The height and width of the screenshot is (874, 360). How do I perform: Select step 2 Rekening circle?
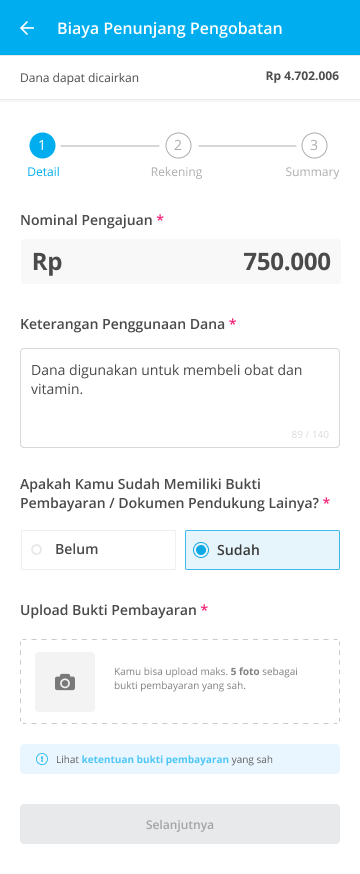point(178,146)
